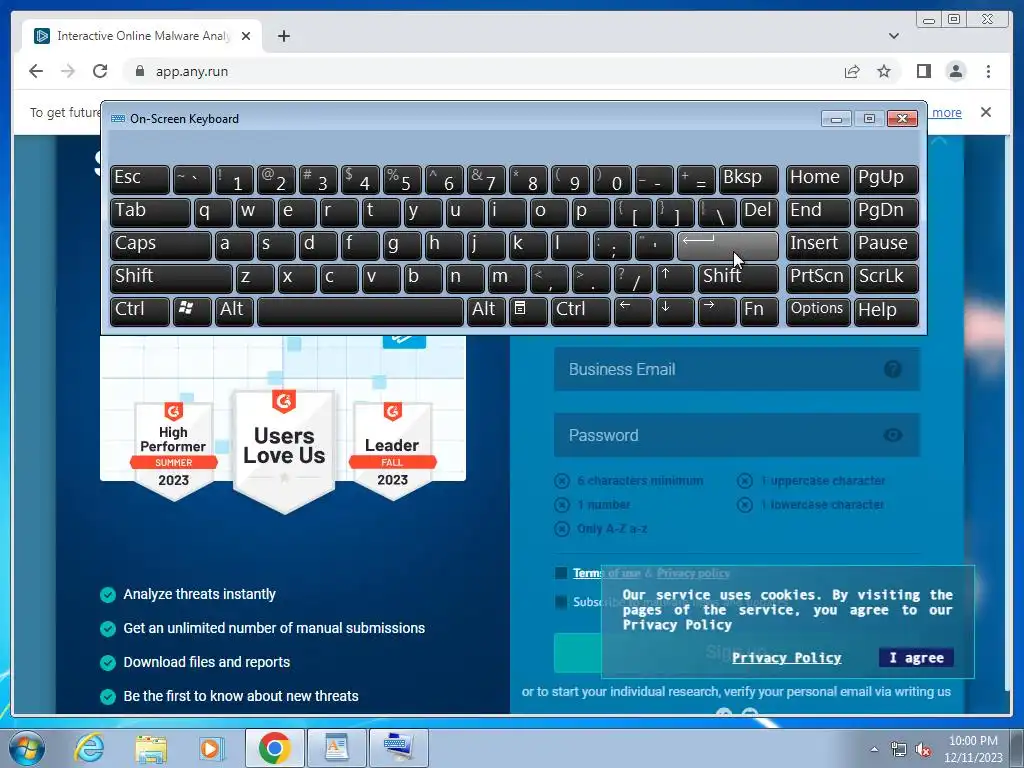
Task: Click the Password field
Action: (x=737, y=435)
